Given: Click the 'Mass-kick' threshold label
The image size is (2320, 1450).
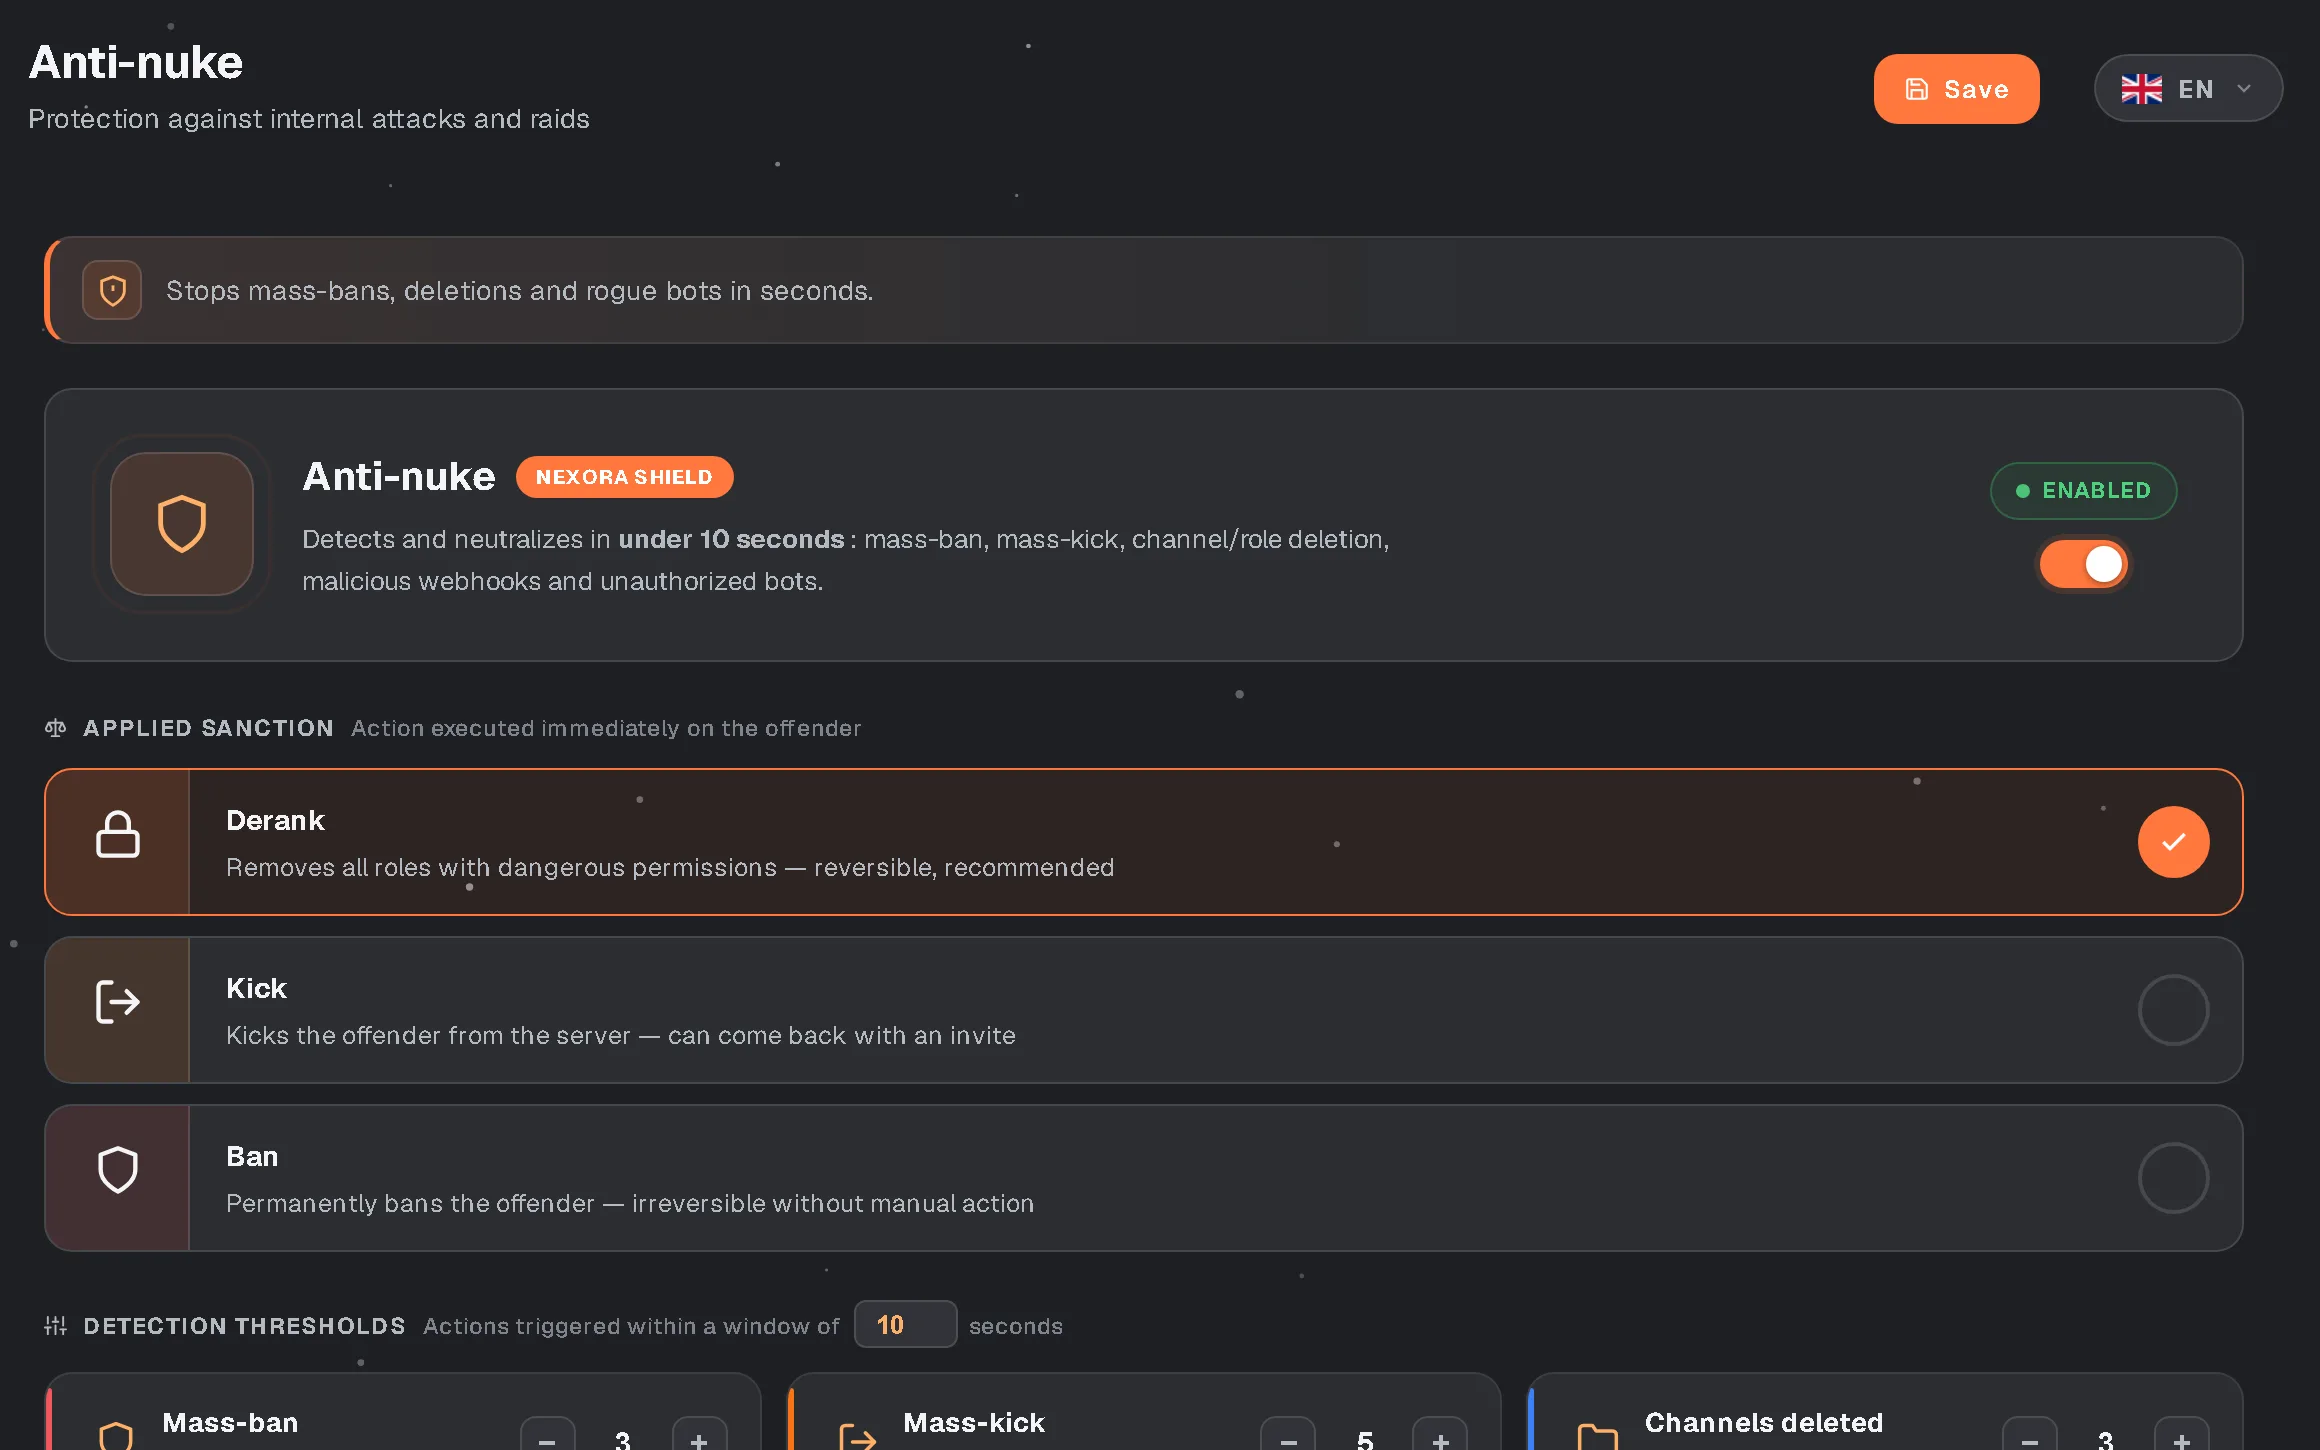Looking at the screenshot, I should [x=974, y=1422].
